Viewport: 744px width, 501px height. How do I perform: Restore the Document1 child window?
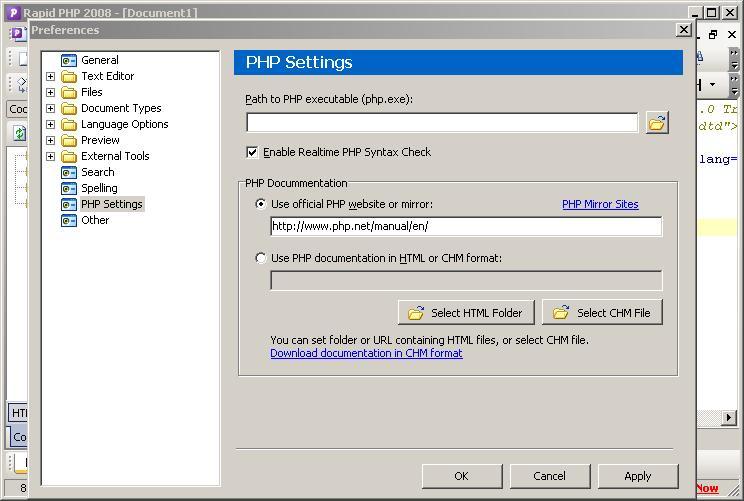[x=713, y=35]
